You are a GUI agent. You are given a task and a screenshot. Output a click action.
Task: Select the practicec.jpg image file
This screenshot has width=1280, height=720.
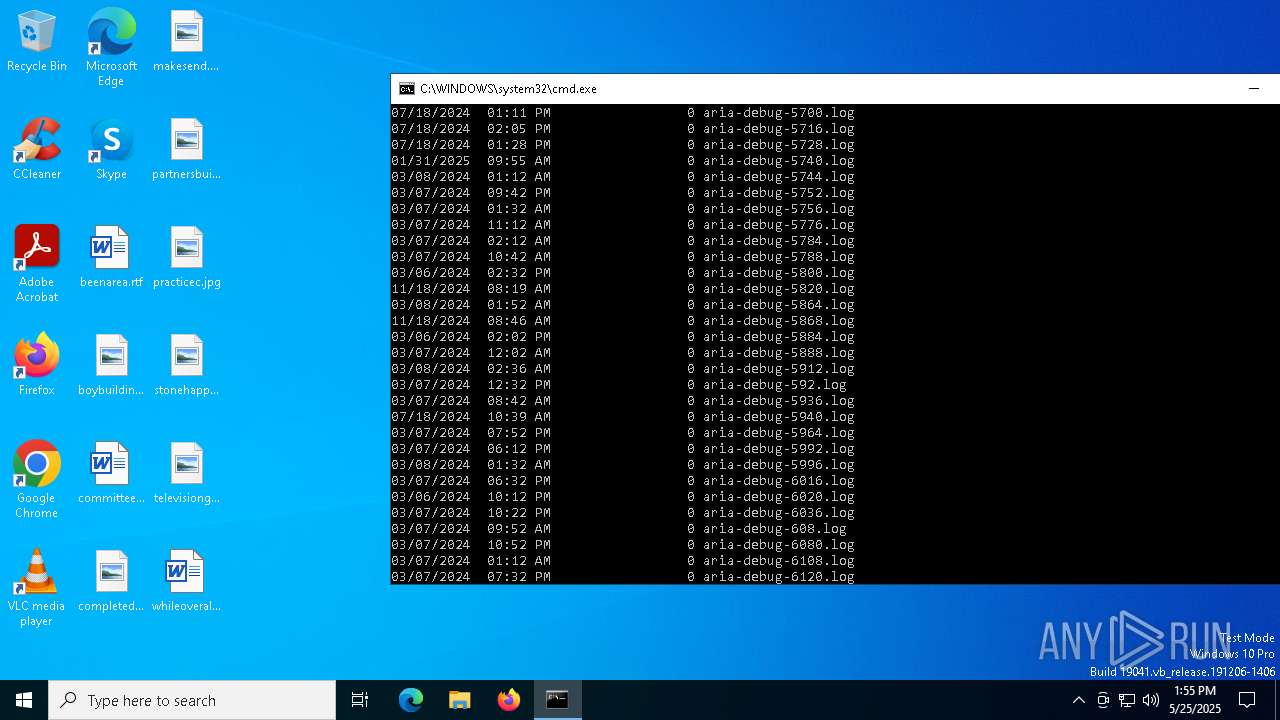(186, 258)
